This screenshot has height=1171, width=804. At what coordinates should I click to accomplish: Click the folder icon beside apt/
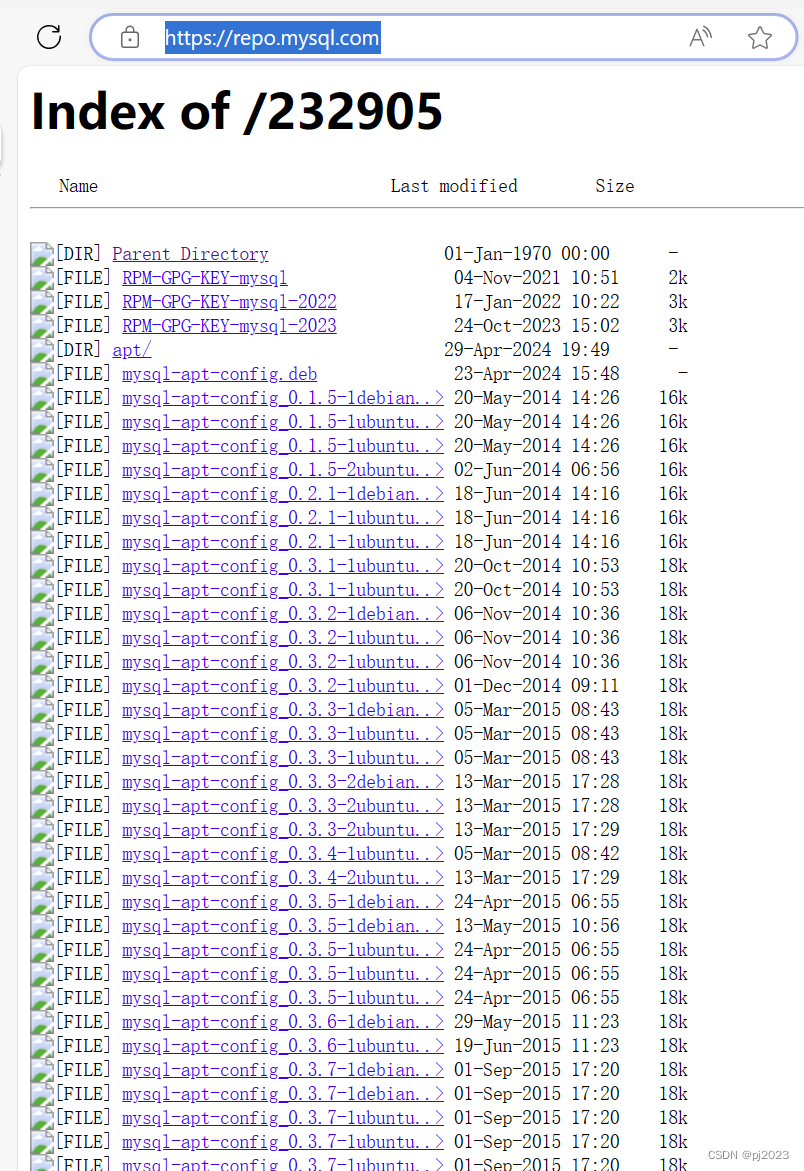(42, 350)
